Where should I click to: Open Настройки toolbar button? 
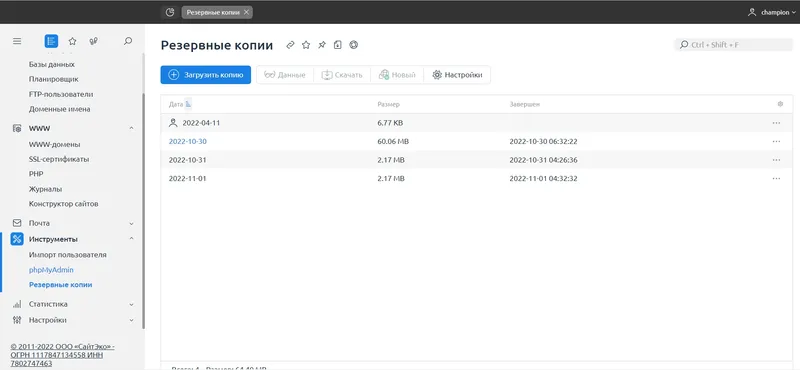[457, 75]
